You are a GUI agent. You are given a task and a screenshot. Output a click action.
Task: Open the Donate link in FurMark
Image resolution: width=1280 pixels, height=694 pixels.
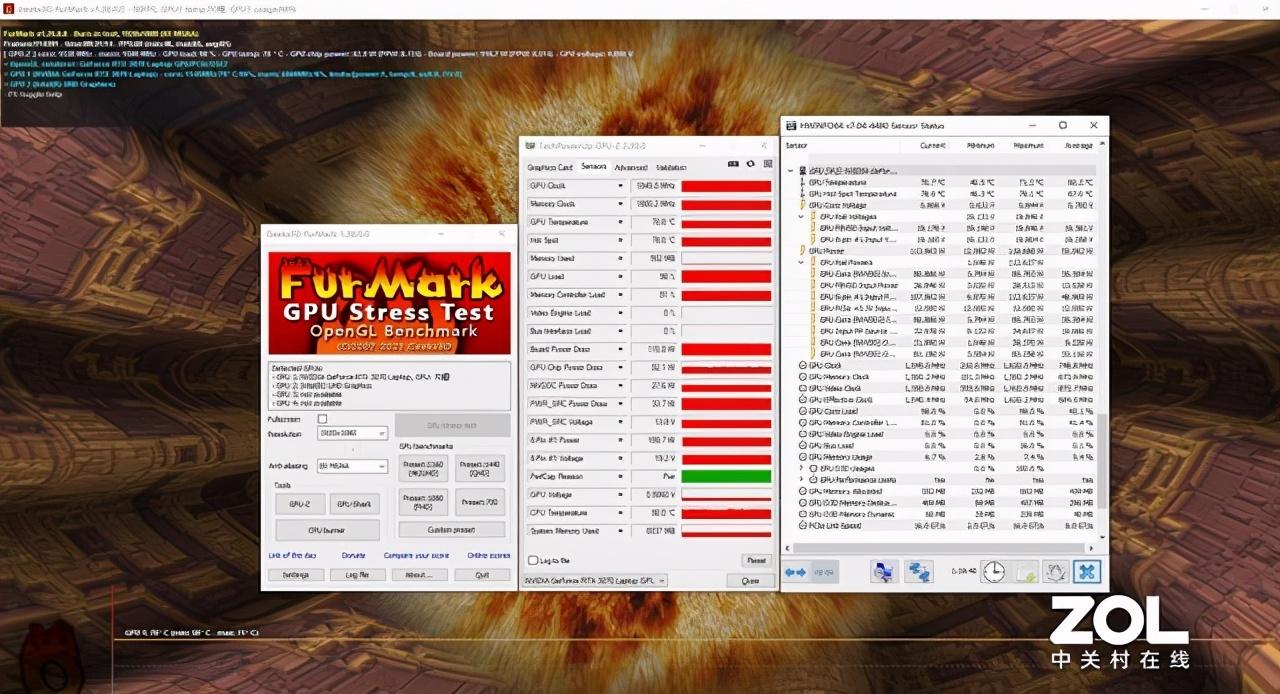pyautogui.click(x=353, y=555)
